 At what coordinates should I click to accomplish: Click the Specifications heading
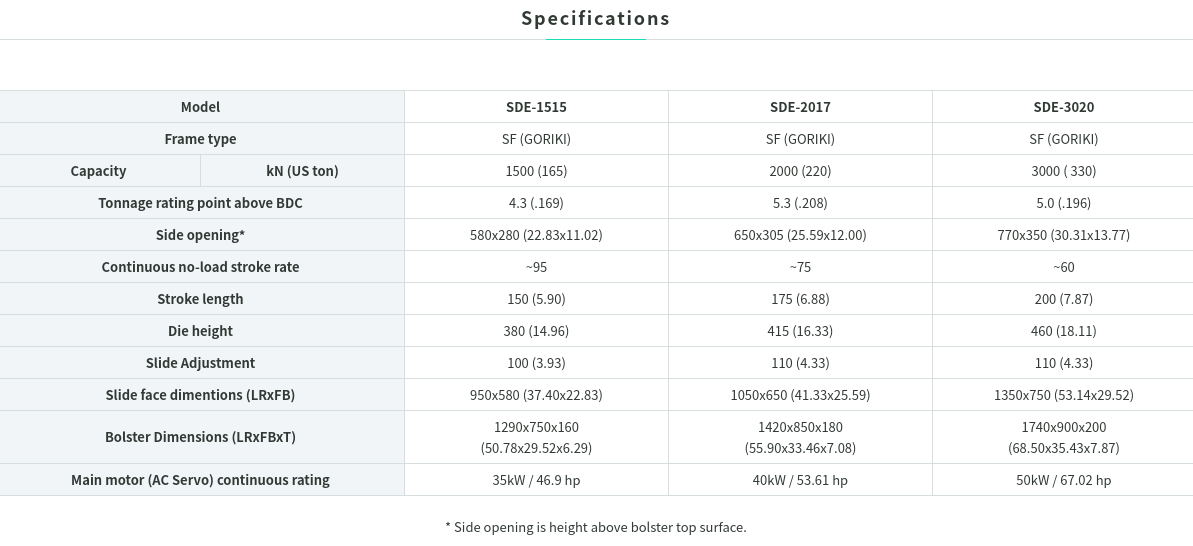tap(595, 18)
